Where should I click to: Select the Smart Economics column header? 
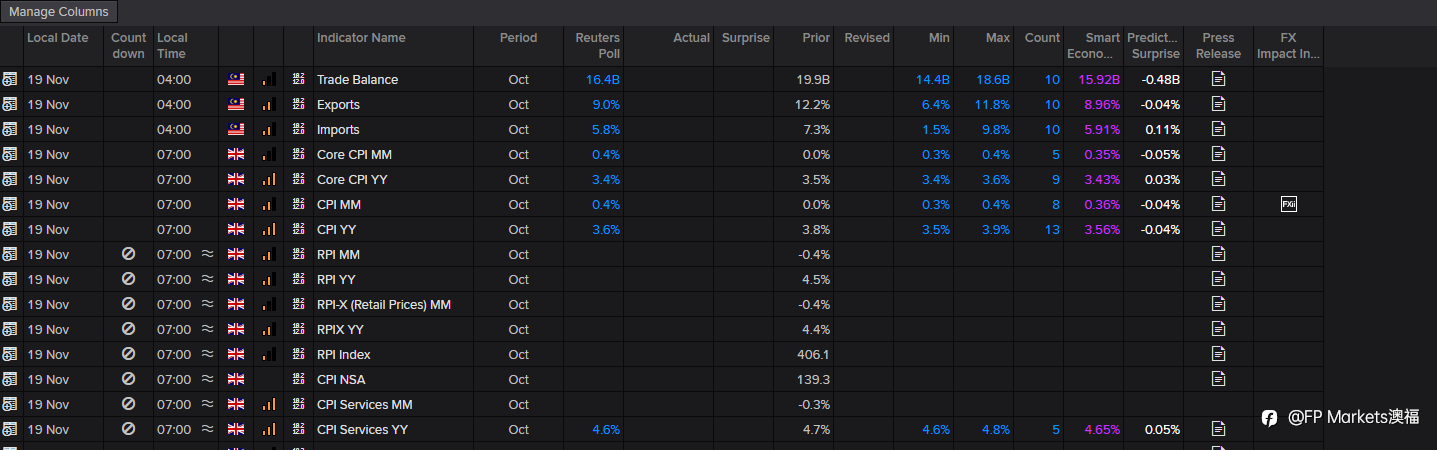(x=1093, y=46)
